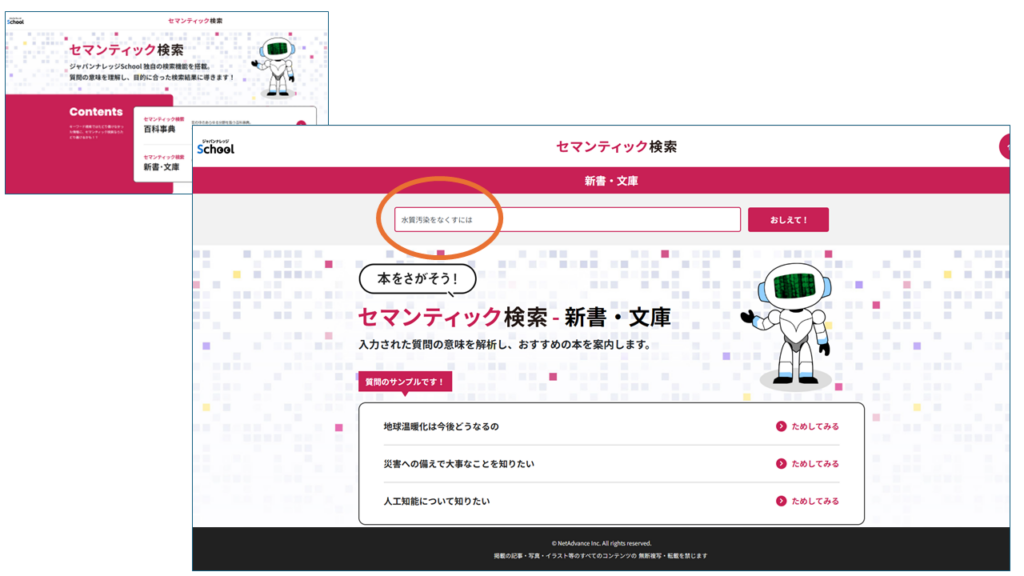Click the セマンティック検索 title in main header
Image resolution: width=1024 pixels, height=576 pixels.
[616, 147]
